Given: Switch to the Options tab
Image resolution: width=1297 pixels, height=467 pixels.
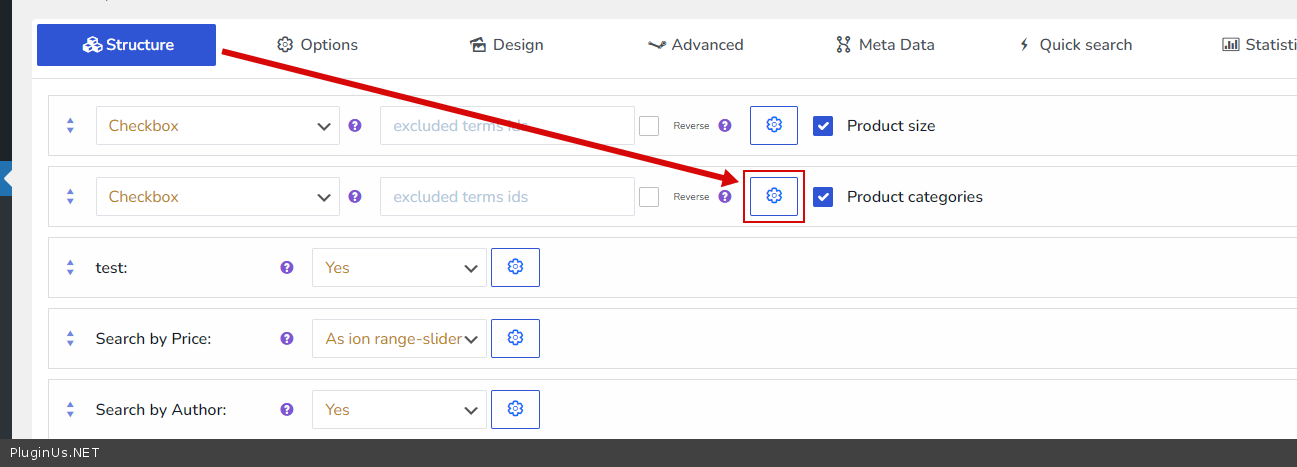Looking at the screenshot, I should [x=317, y=45].
